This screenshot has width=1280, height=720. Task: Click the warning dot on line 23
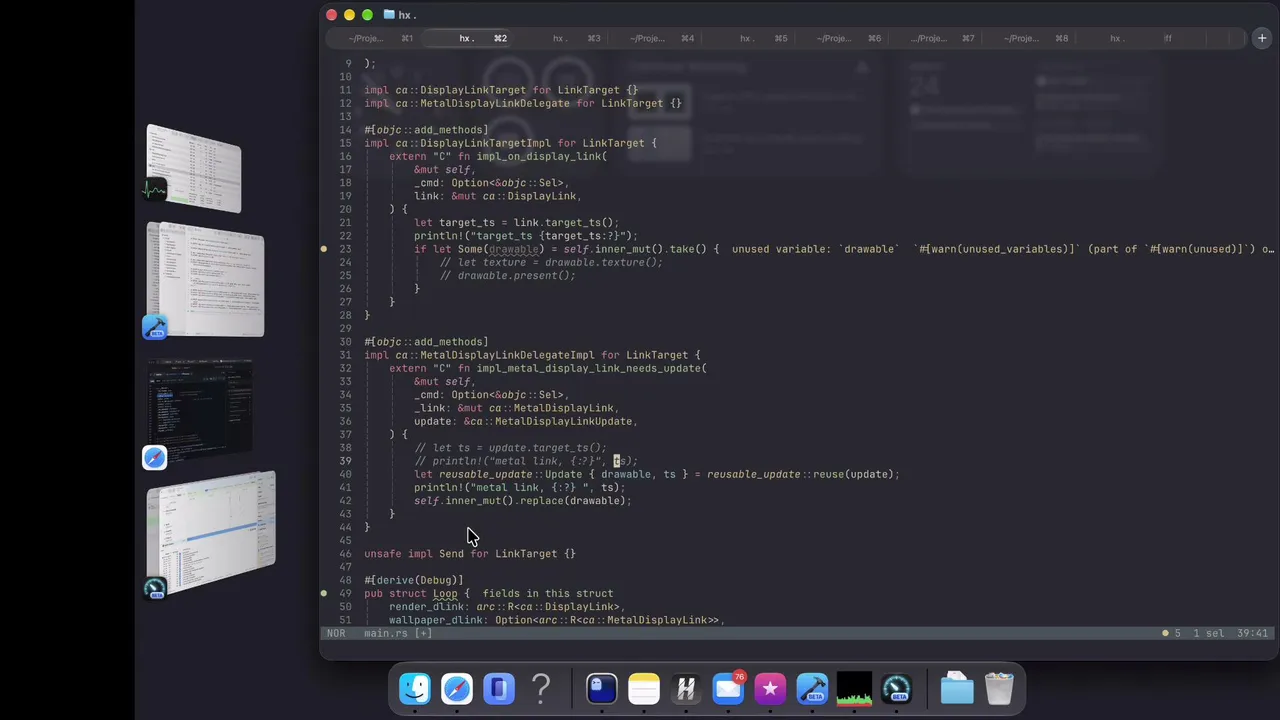coord(324,249)
